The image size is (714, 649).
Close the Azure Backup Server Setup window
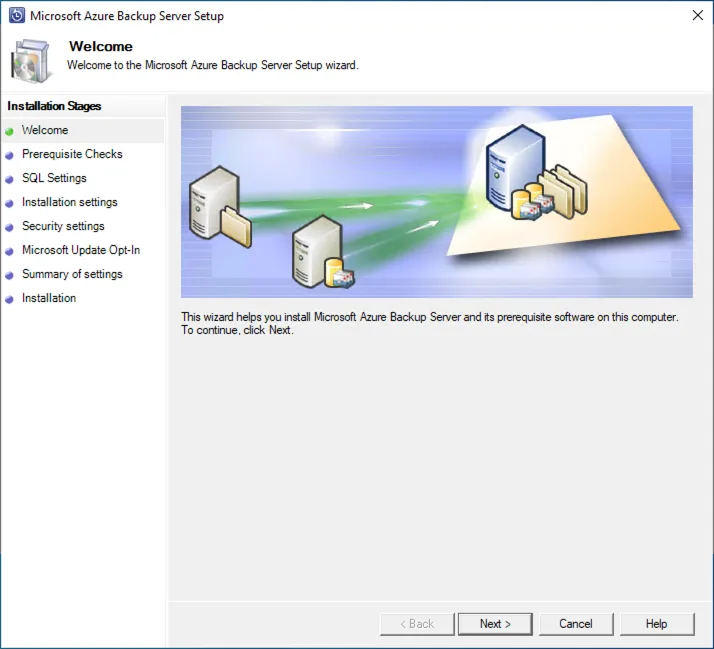click(x=697, y=16)
